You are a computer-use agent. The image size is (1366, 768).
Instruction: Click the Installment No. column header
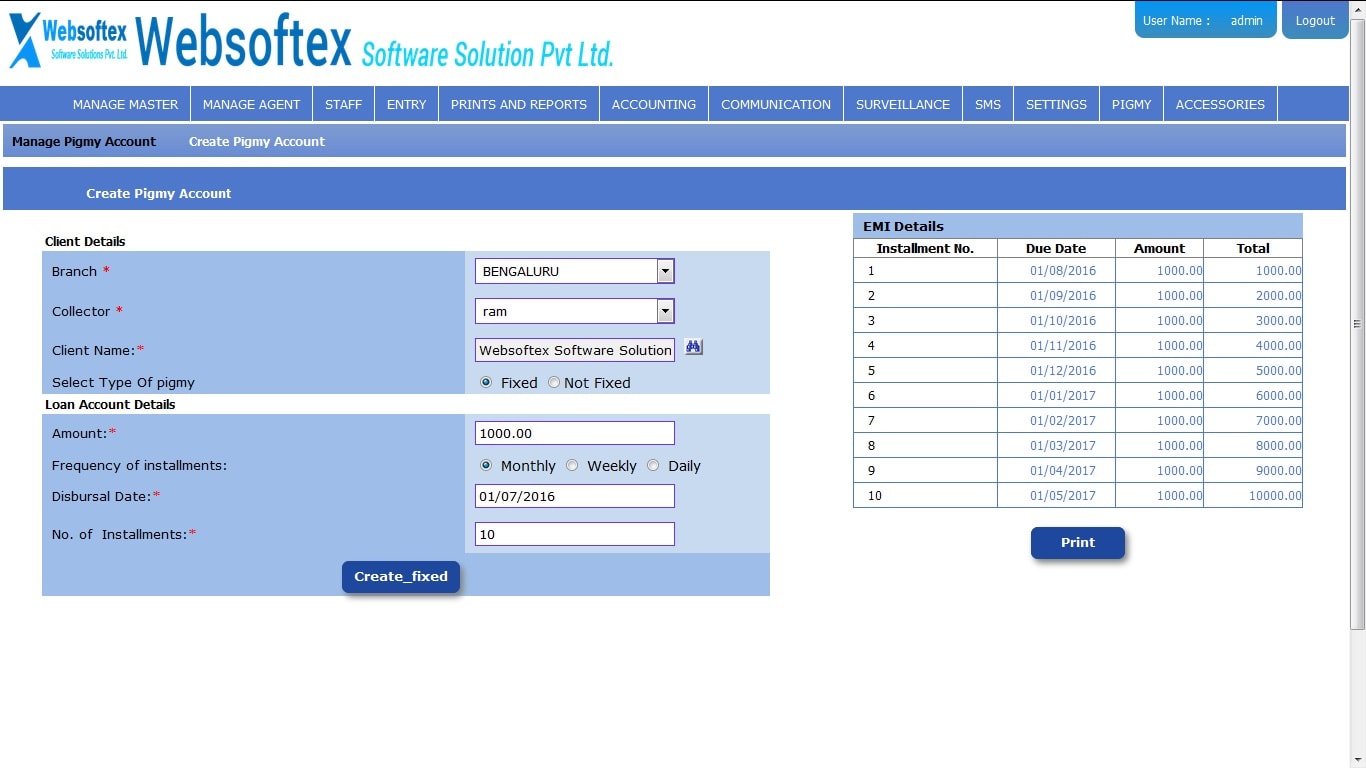925,248
